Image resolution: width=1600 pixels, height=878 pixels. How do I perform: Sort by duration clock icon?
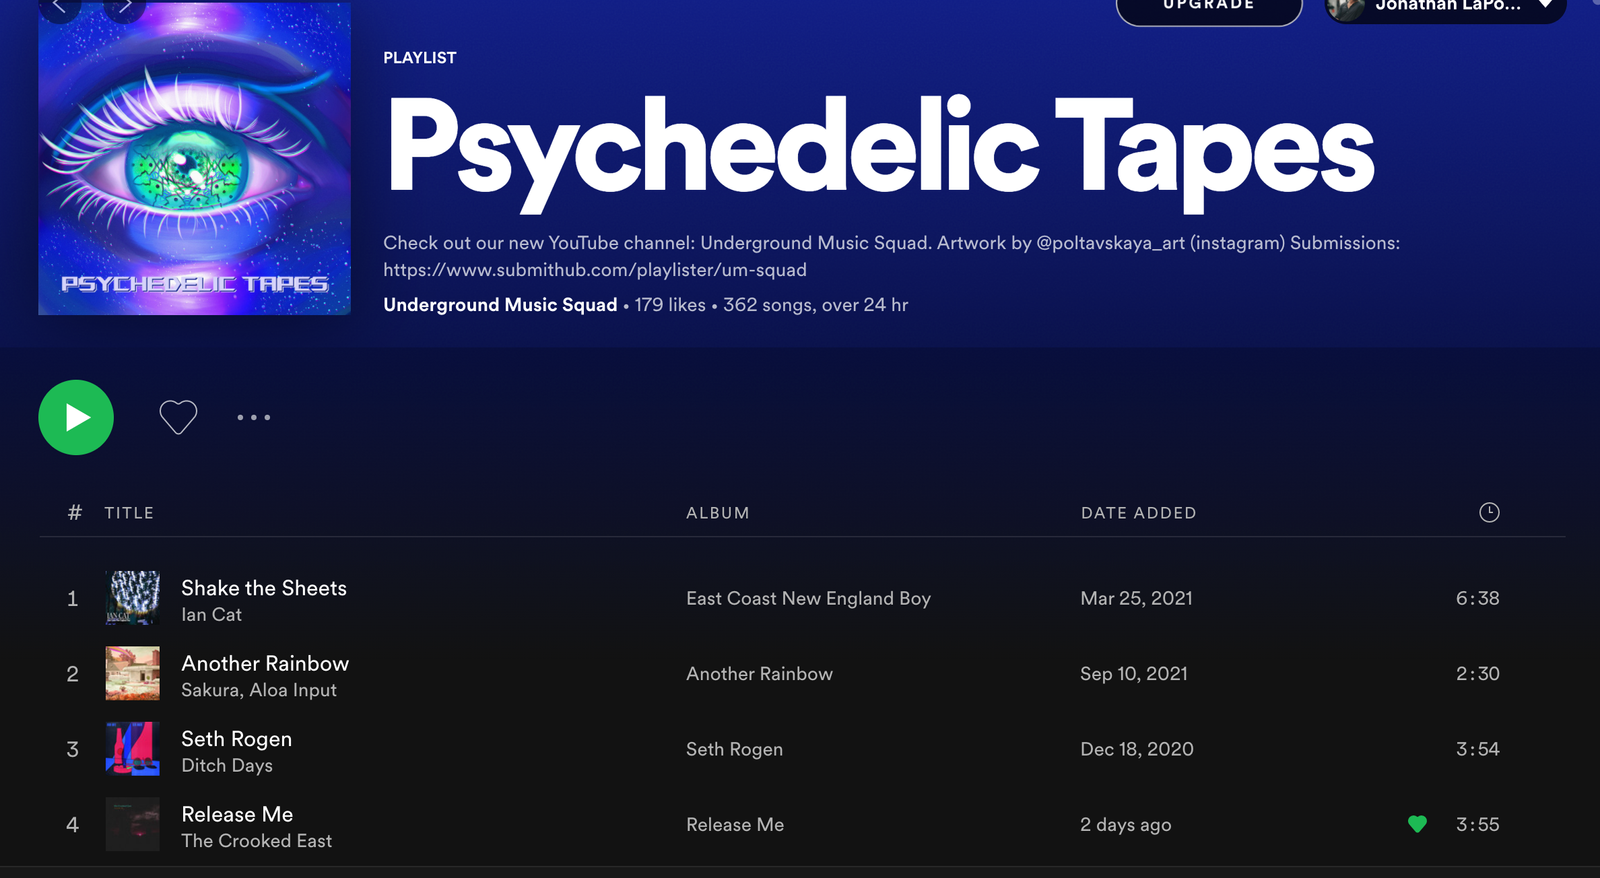click(x=1489, y=512)
